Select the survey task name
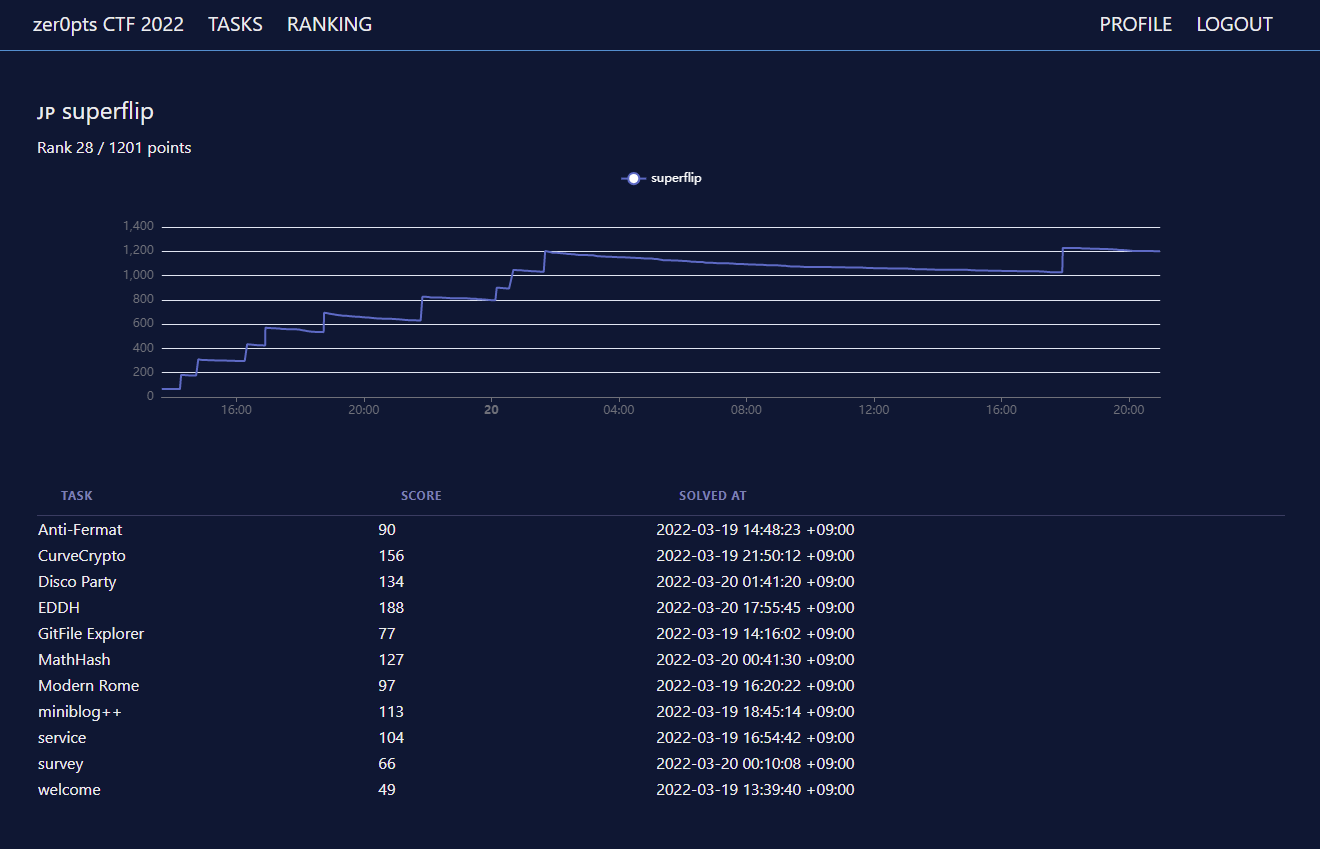Screen dimensions: 1320x849 click(61, 764)
